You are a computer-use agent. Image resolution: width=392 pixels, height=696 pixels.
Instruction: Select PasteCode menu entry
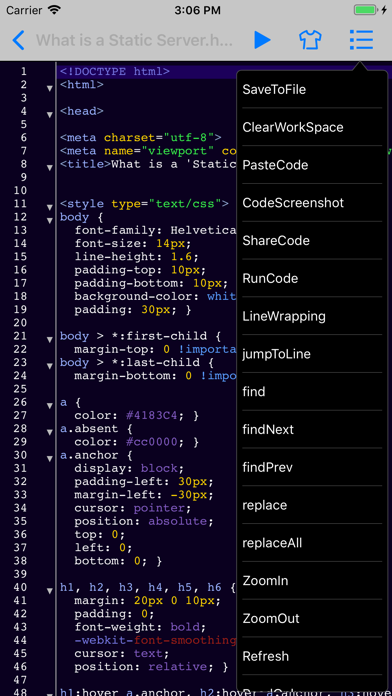tap(312, 165)
